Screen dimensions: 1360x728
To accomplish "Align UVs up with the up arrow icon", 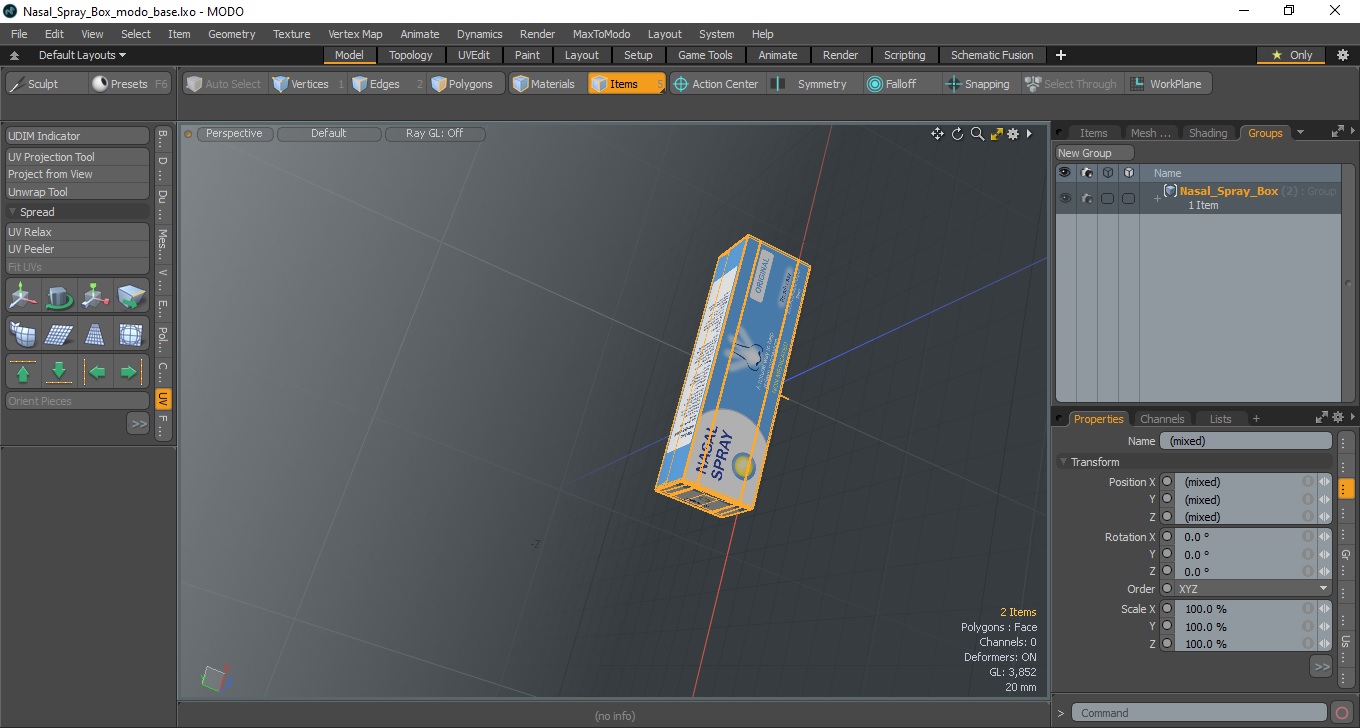I will [x=23, y=372].
